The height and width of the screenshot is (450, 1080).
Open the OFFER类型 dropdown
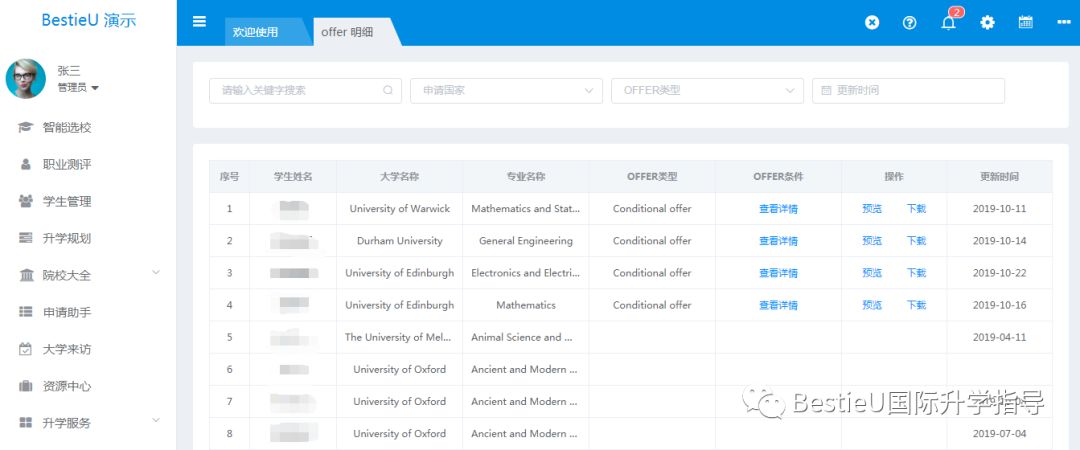click(707, 91)
